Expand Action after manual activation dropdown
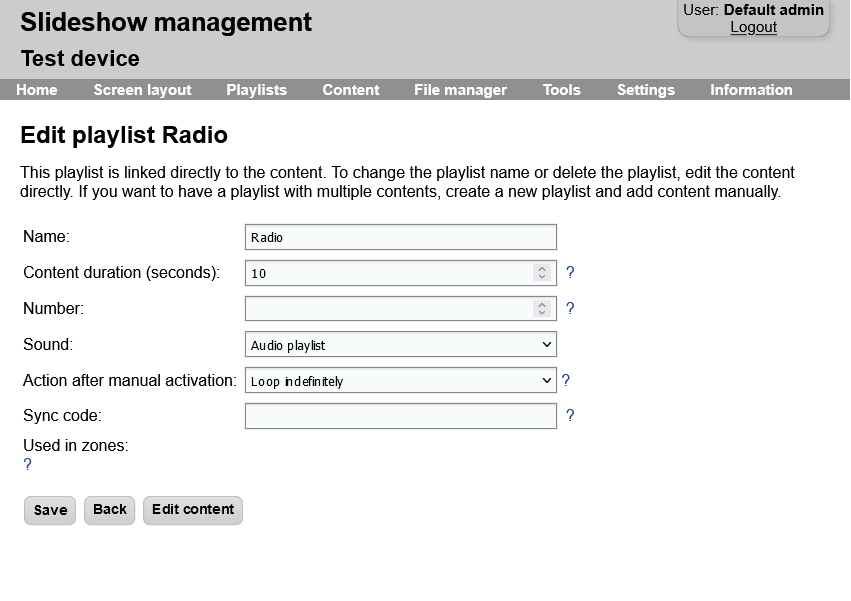Viewport: 851px width, 601px height. point(400,381)
